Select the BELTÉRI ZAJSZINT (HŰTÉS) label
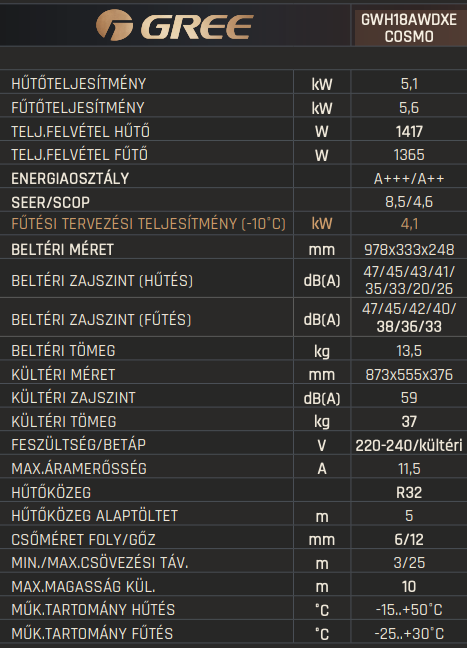The image size is (467, 648). coord(102,281)
